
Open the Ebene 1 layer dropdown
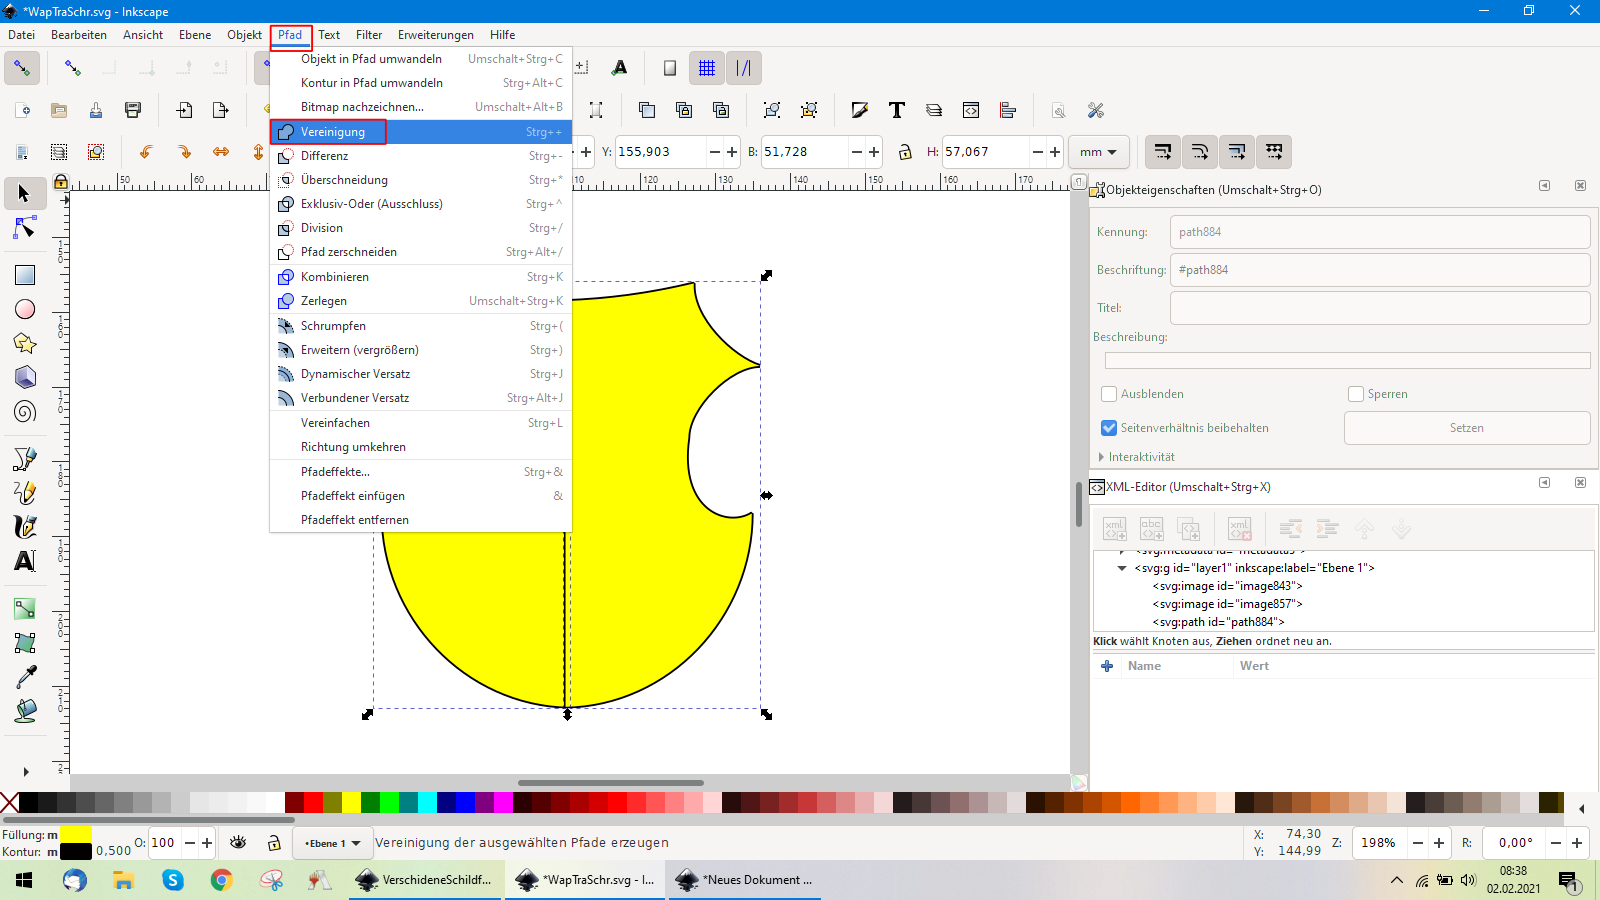coord(333,843)
